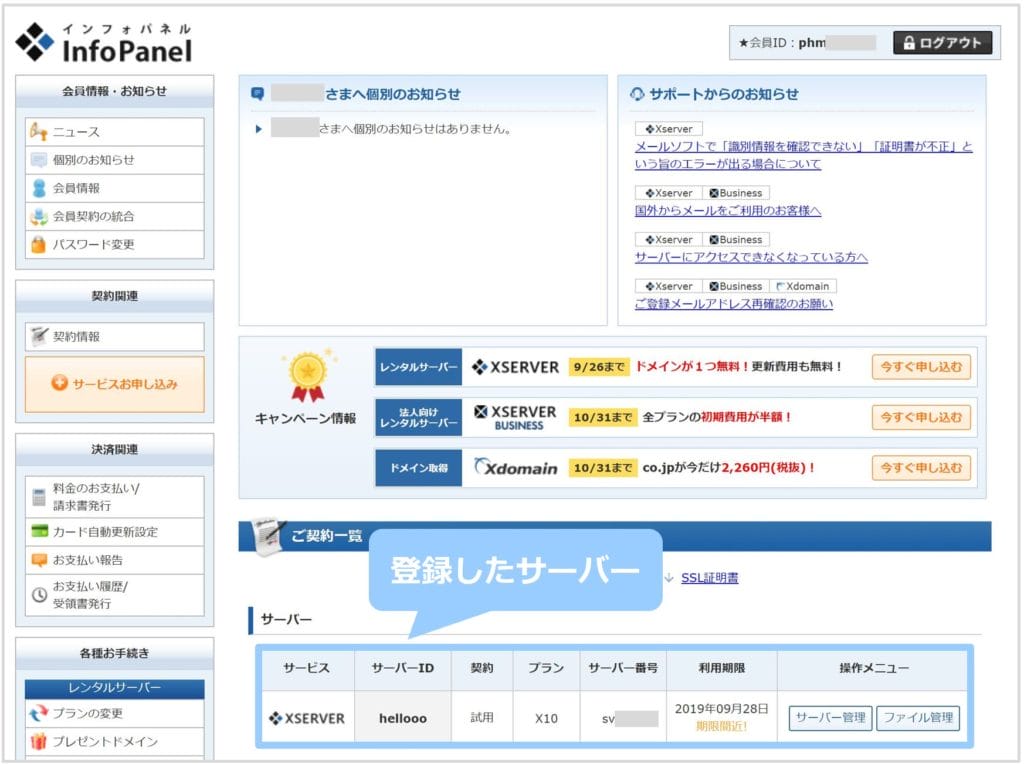The width and height of the screenshot is (1024, 764).
Task: Open 個別のお知らせ in the sidebar
Action: tap(114, 160)
